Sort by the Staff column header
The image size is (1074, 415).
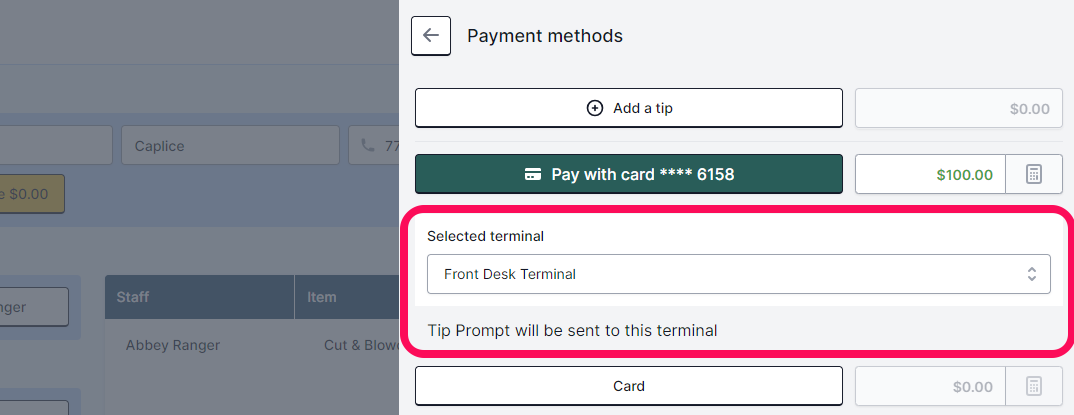coord(199,297)
